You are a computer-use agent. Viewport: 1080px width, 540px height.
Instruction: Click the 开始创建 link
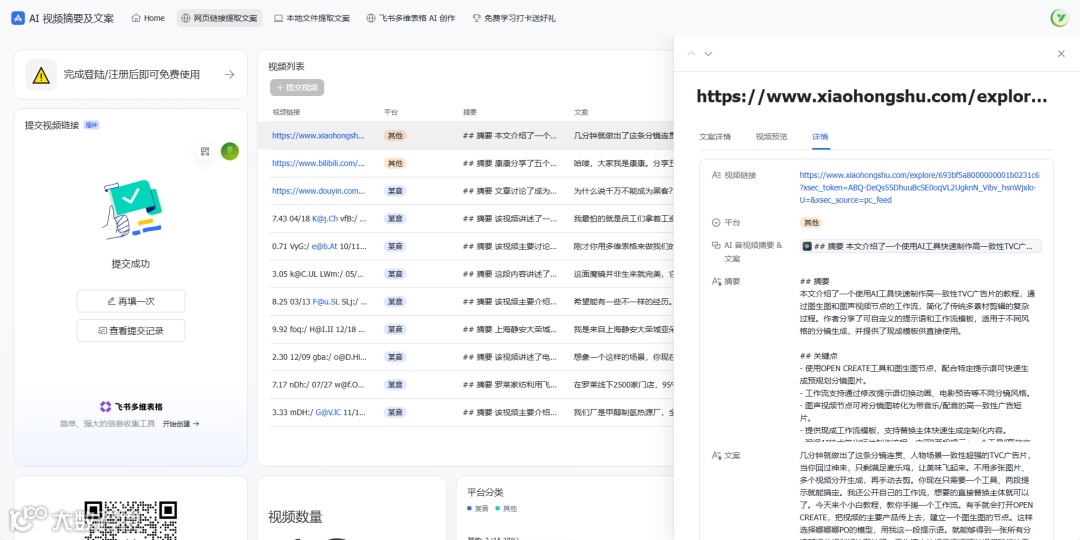click(181, 424)
